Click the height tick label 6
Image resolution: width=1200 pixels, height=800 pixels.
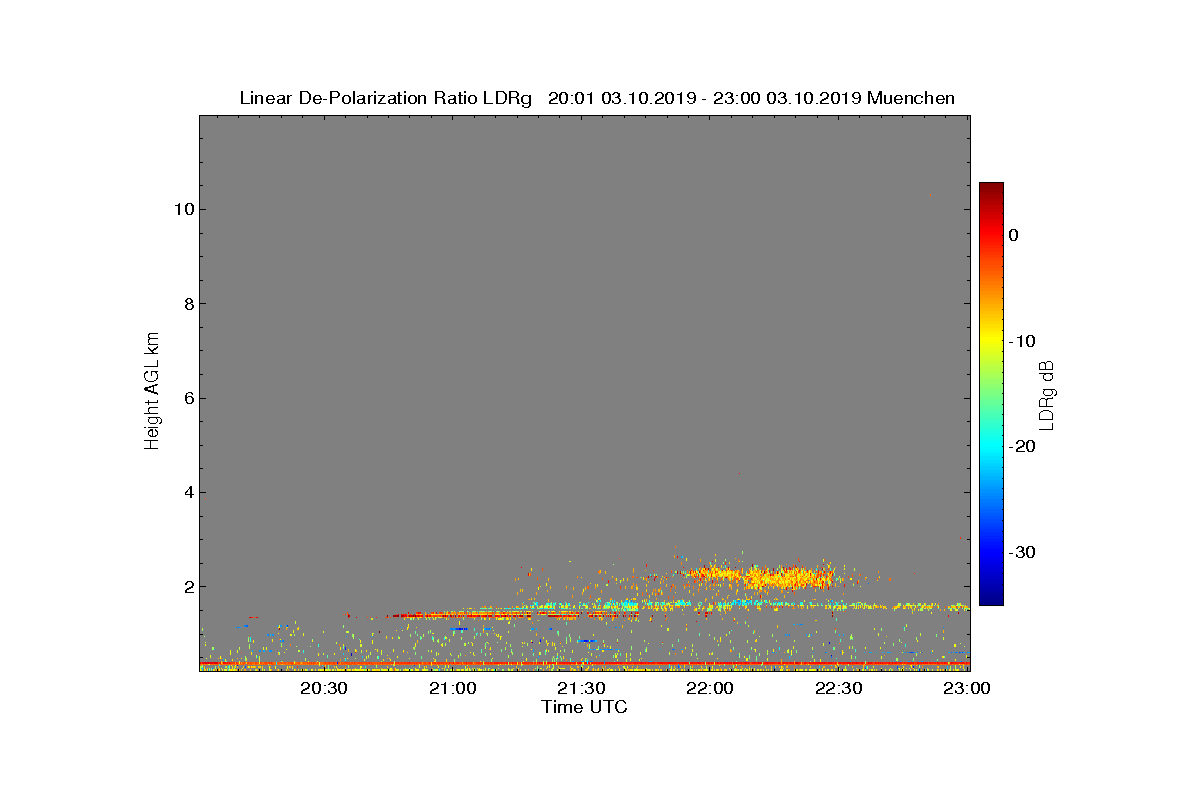click(x=187, y=398)
